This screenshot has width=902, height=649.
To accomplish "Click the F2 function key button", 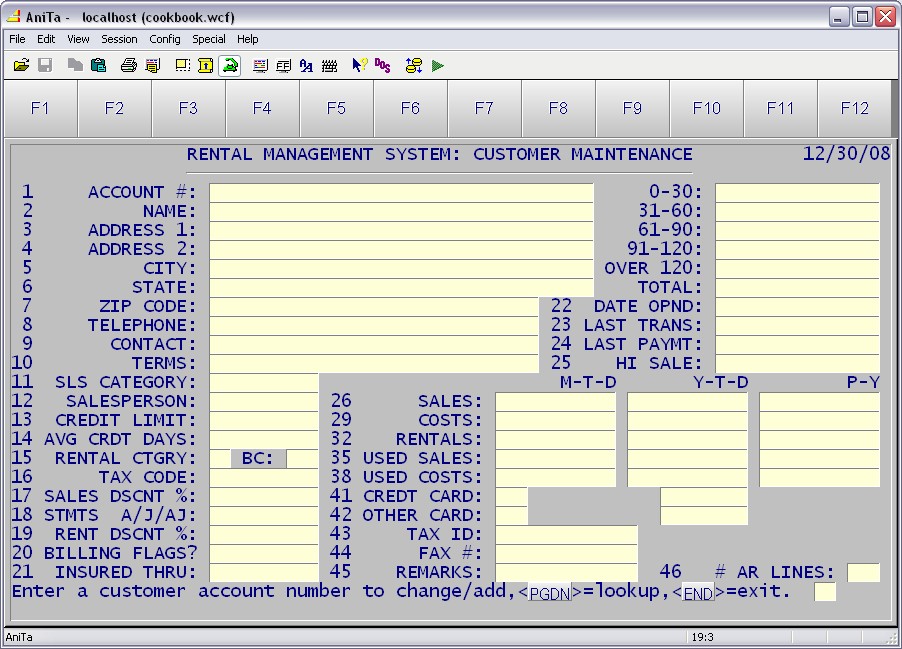I will pos(114,108).
